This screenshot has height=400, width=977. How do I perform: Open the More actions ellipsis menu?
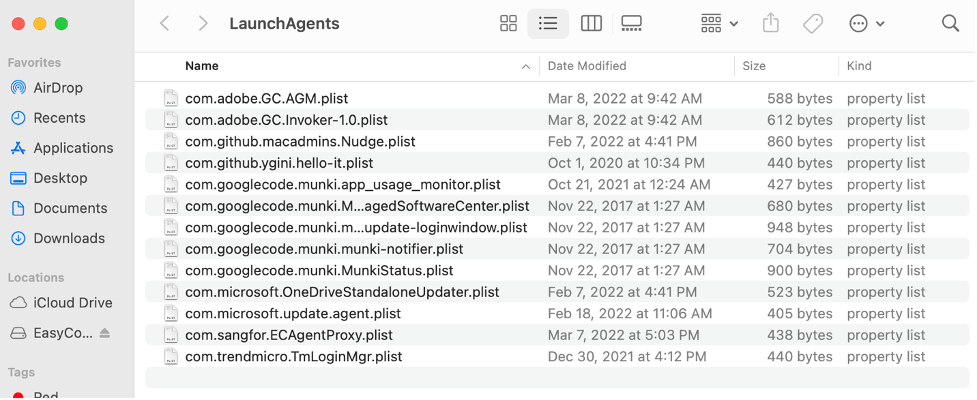pyautogui.click(x=867, y=24)
